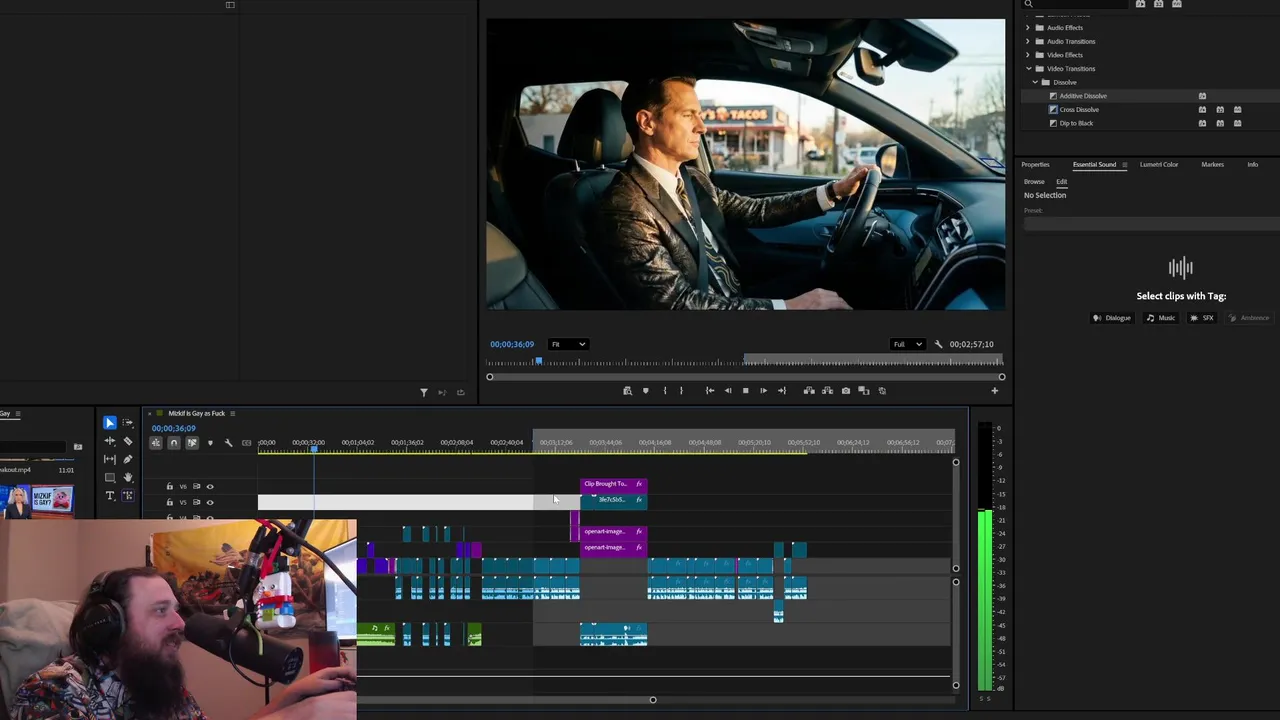Go to Out point in Program Monitor
1280x720 pixels.
(782, 390)
